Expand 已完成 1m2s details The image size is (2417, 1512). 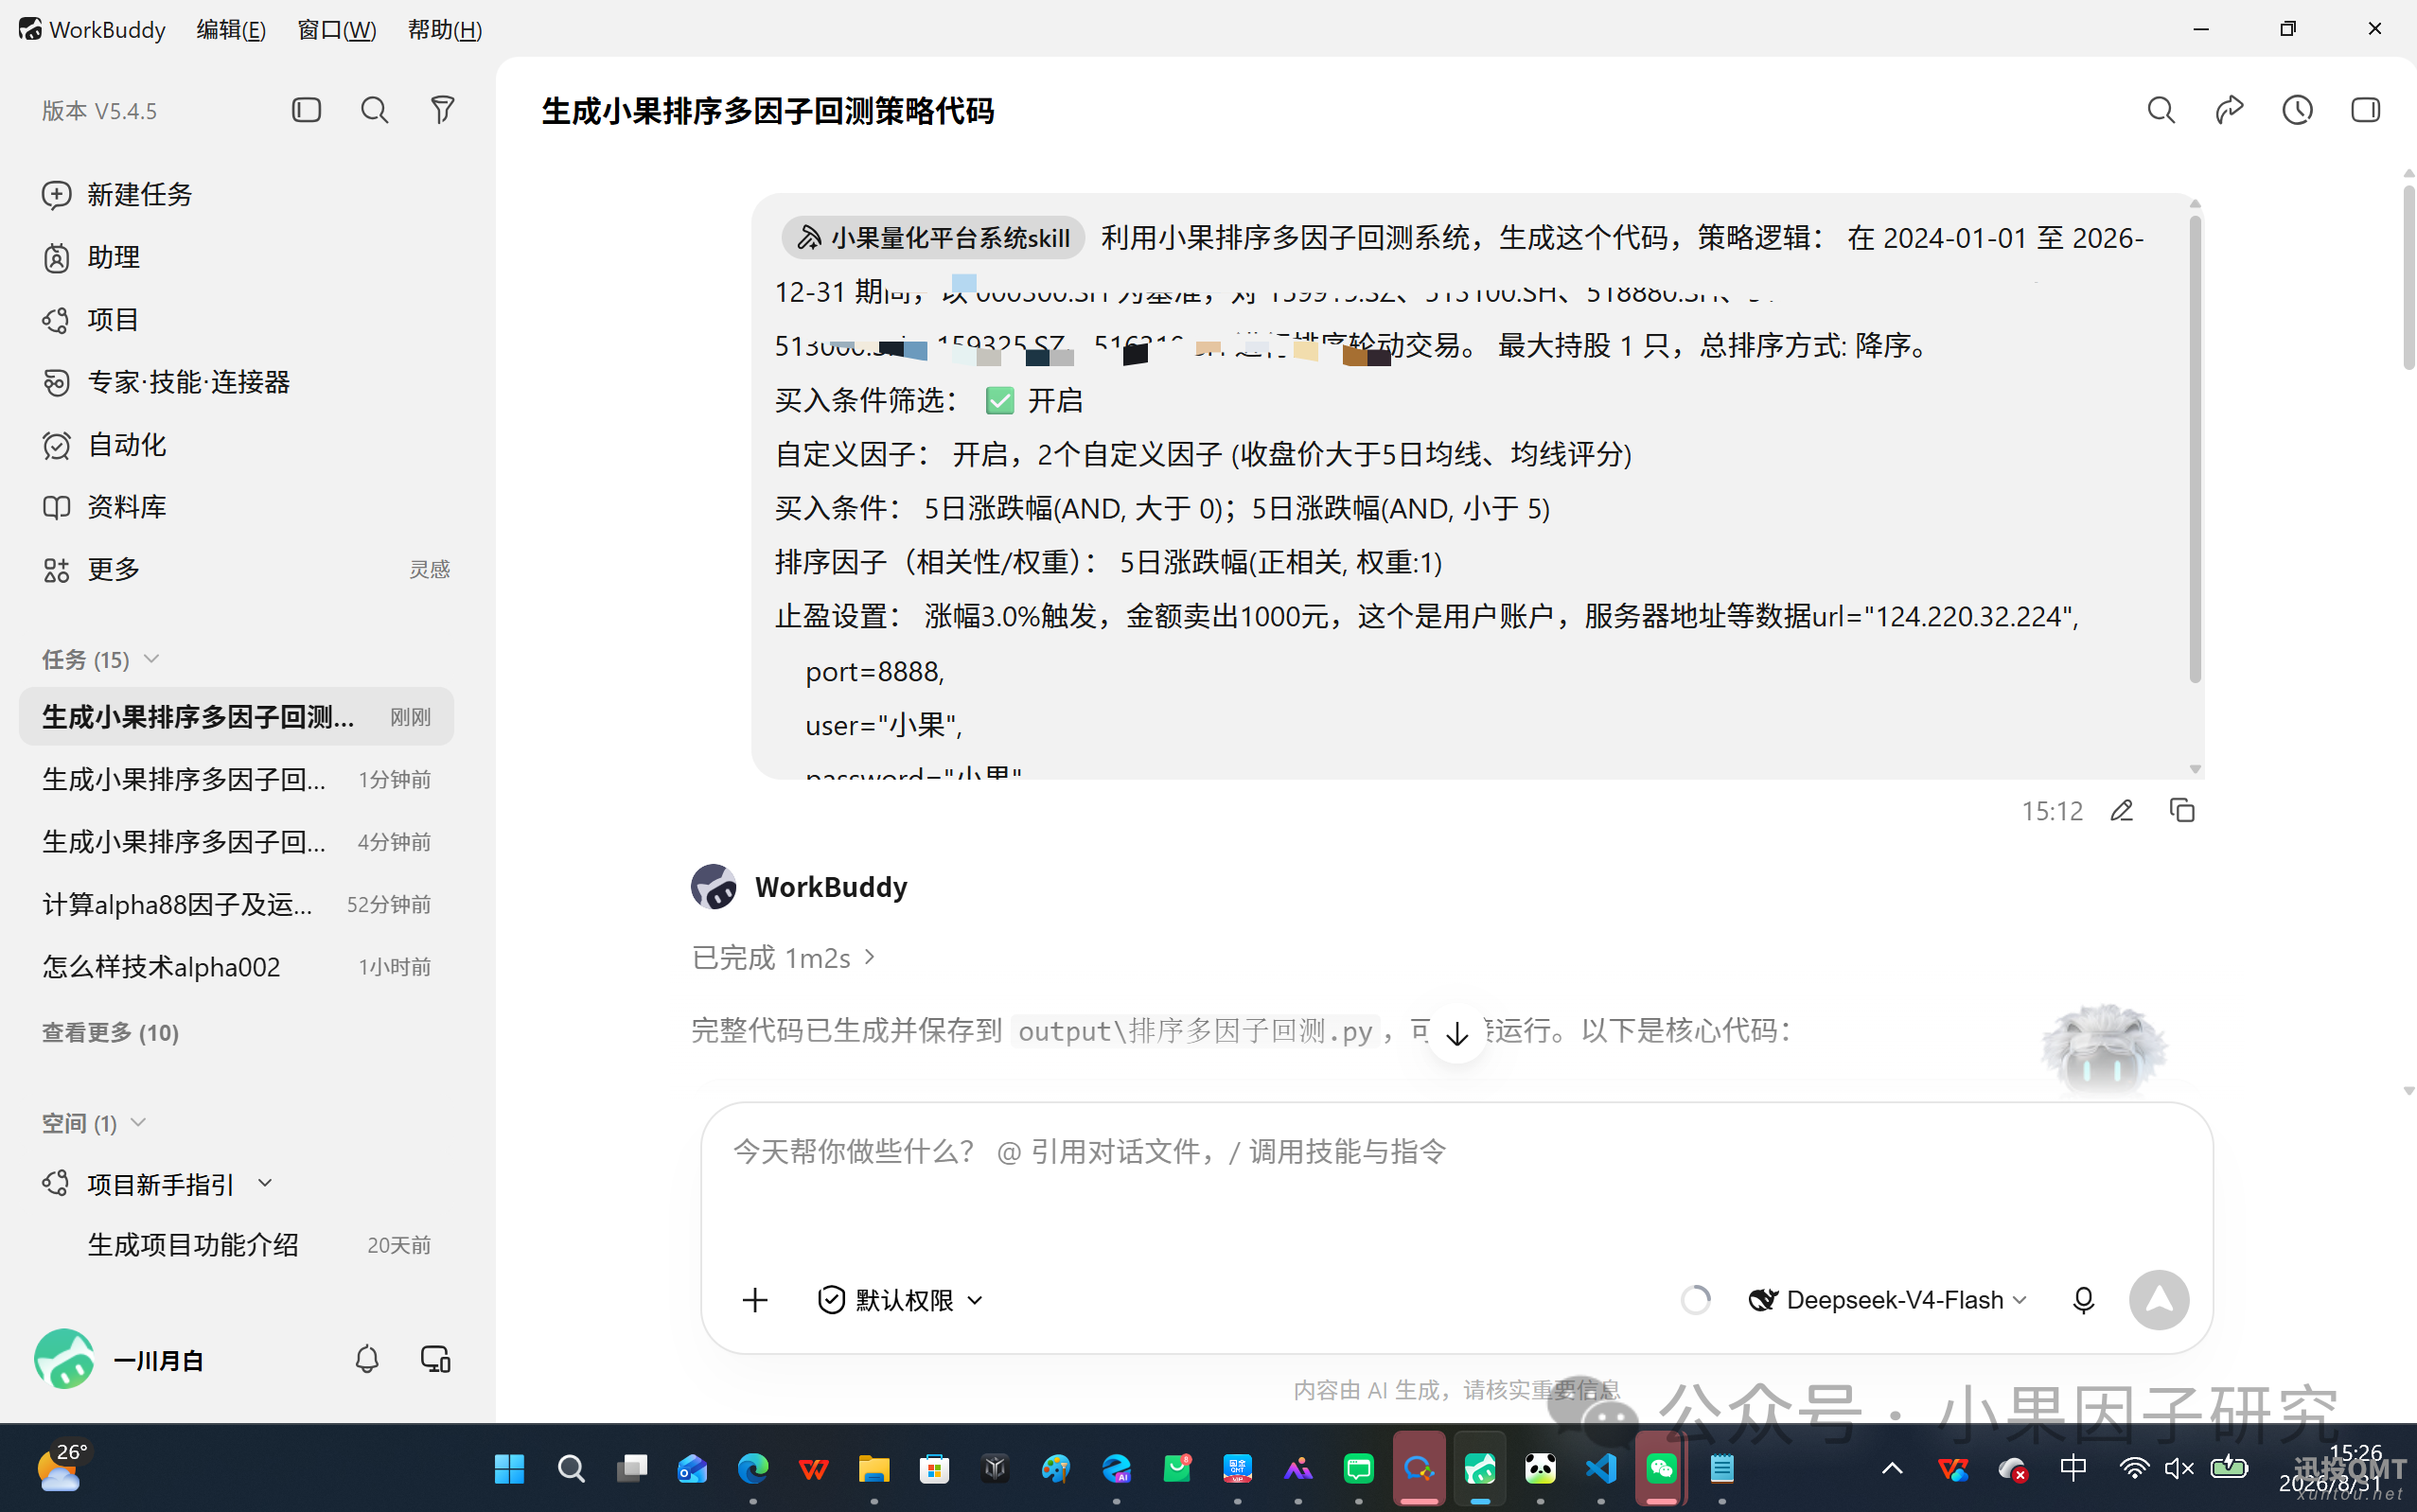785,957
